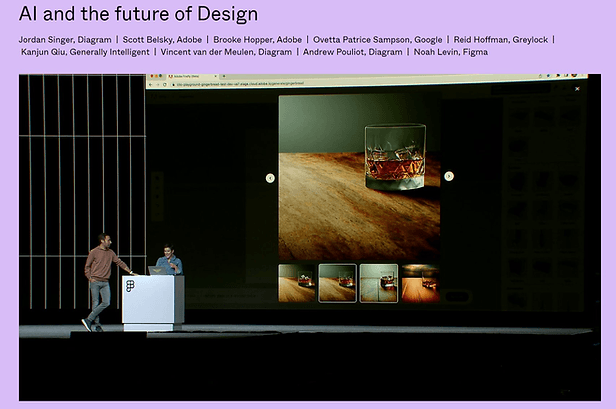Click speaker name "Reid Hoffman, Greylock"

[501, 40]
